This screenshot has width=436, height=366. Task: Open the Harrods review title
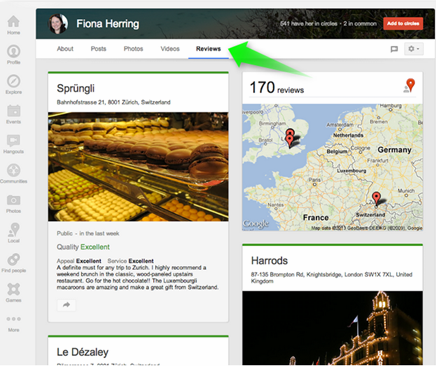[269, 260]
